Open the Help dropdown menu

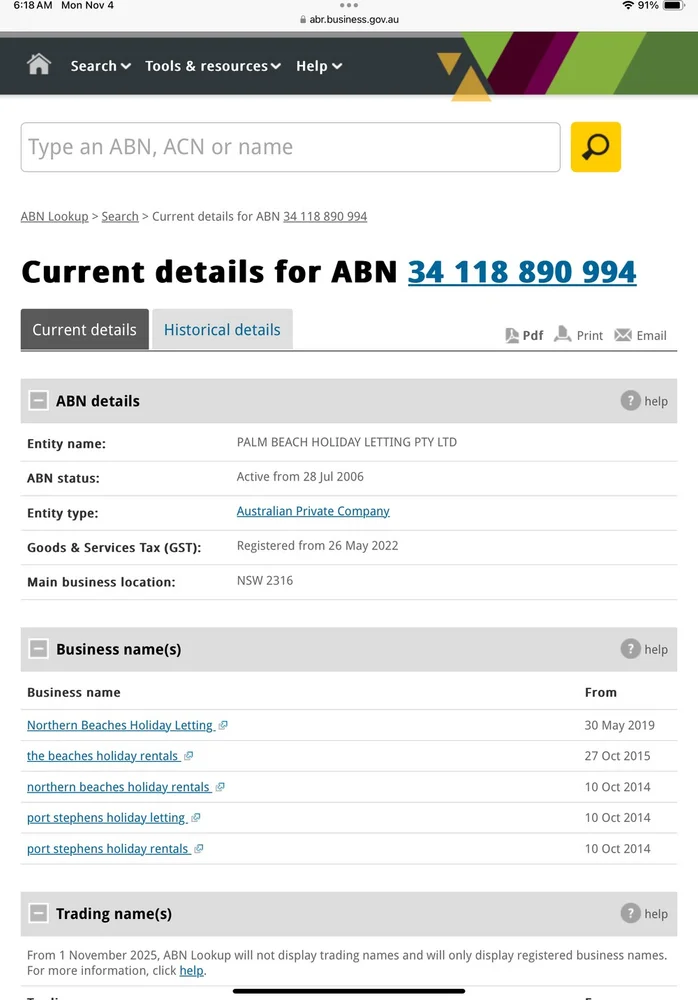[319, 66]
